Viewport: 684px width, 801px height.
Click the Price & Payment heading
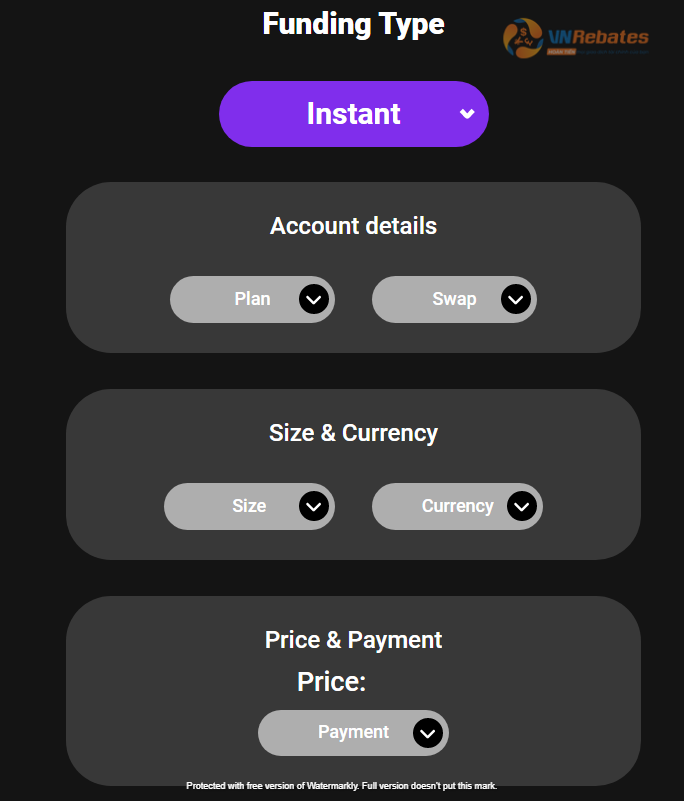tap(353, 640)
